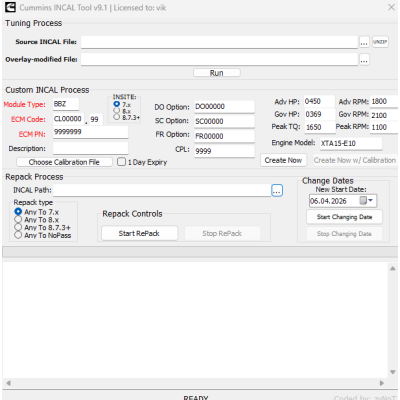The height and width of the screenshot is (400, 400).
Task: Click the Cummins logo icon in title bar
Action: (x=10, y=7)
